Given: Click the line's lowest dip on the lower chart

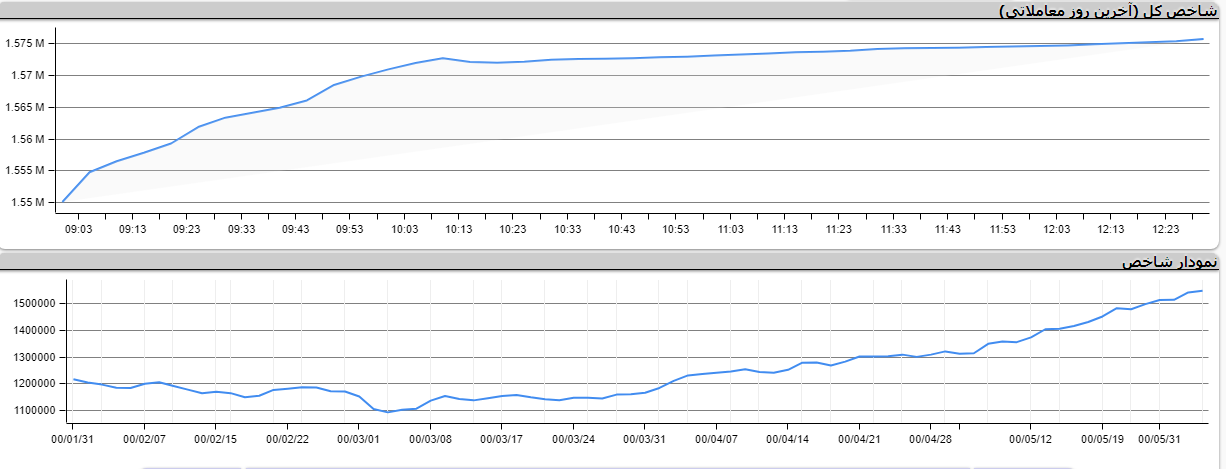Looking at the screenshot, I should [388, 412].
